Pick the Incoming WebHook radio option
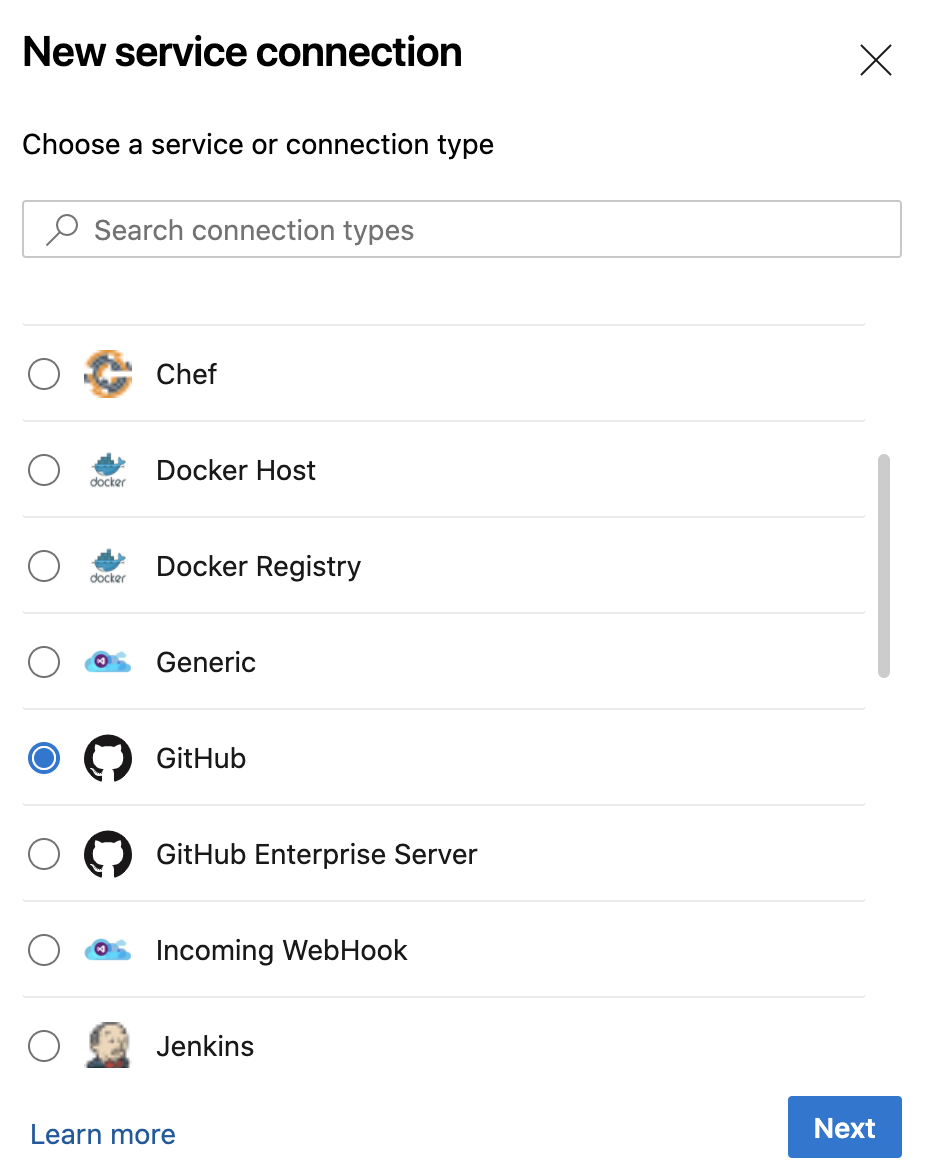Image resolution: width=936 pixels, height=1174 pixels. click(x=44, y=950)
